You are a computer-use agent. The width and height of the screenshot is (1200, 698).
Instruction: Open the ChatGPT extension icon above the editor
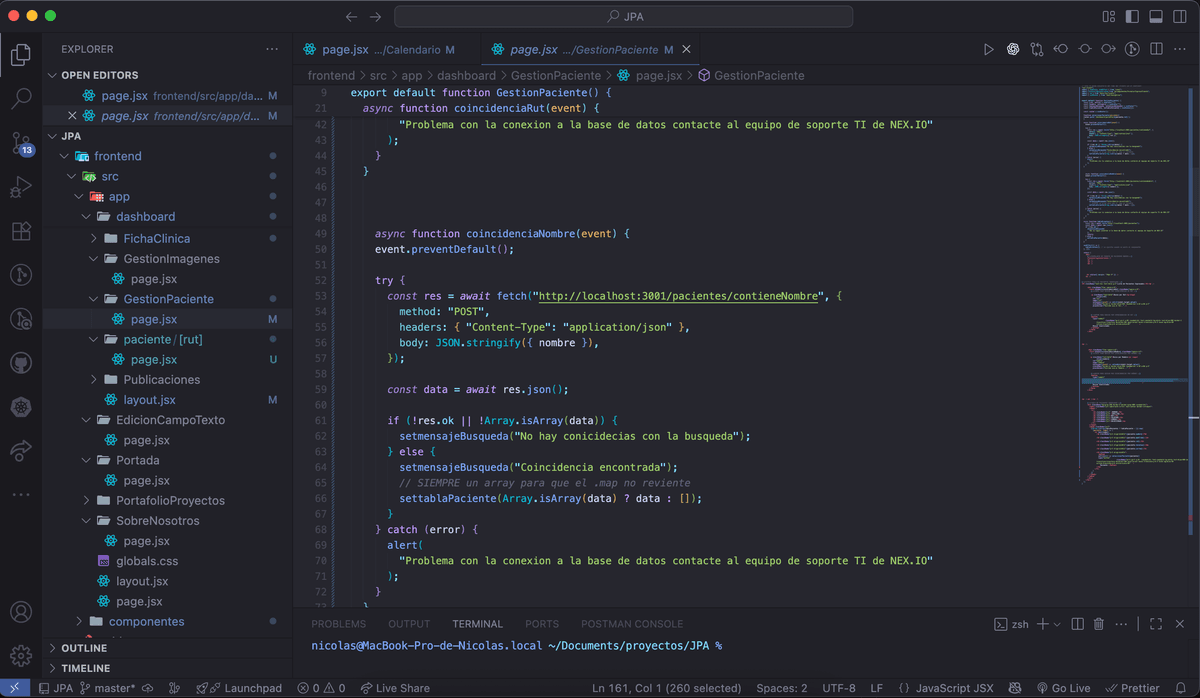[1012, 48]
